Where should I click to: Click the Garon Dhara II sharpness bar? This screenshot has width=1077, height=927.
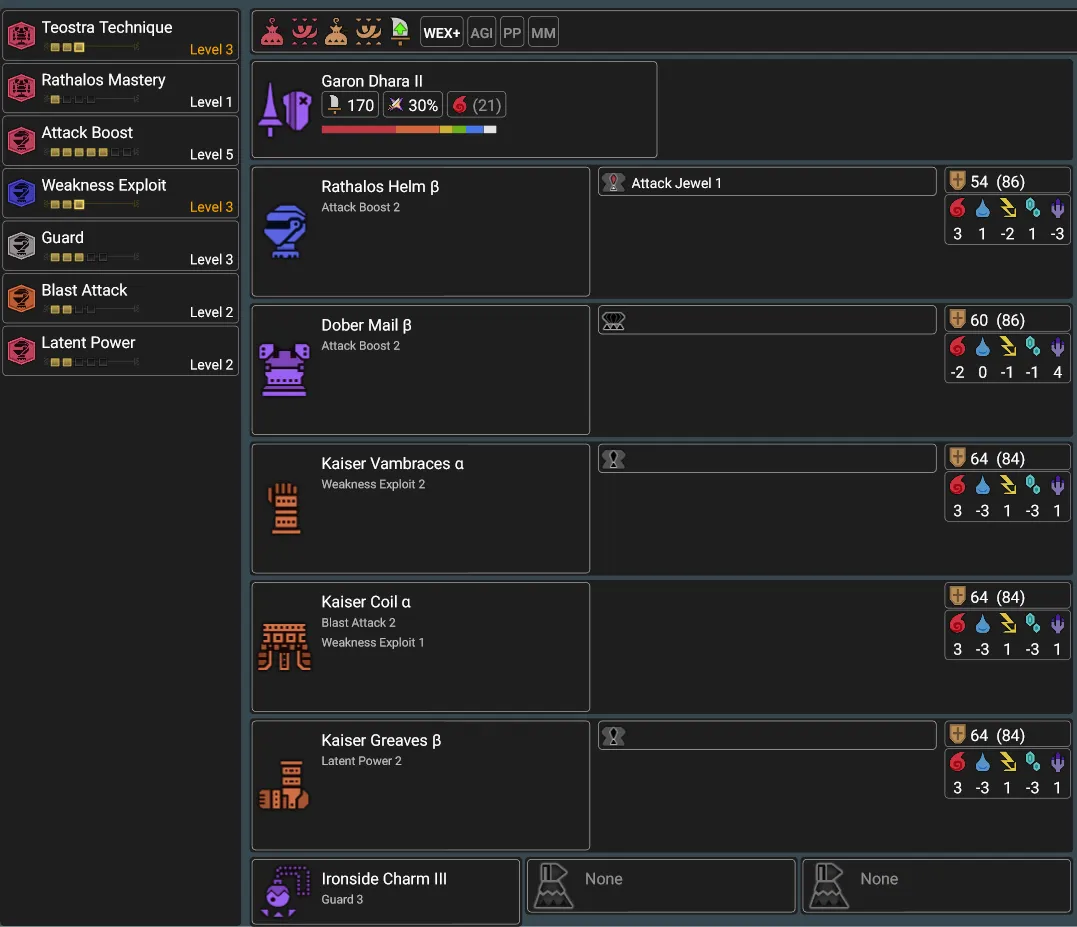point(409,129)
